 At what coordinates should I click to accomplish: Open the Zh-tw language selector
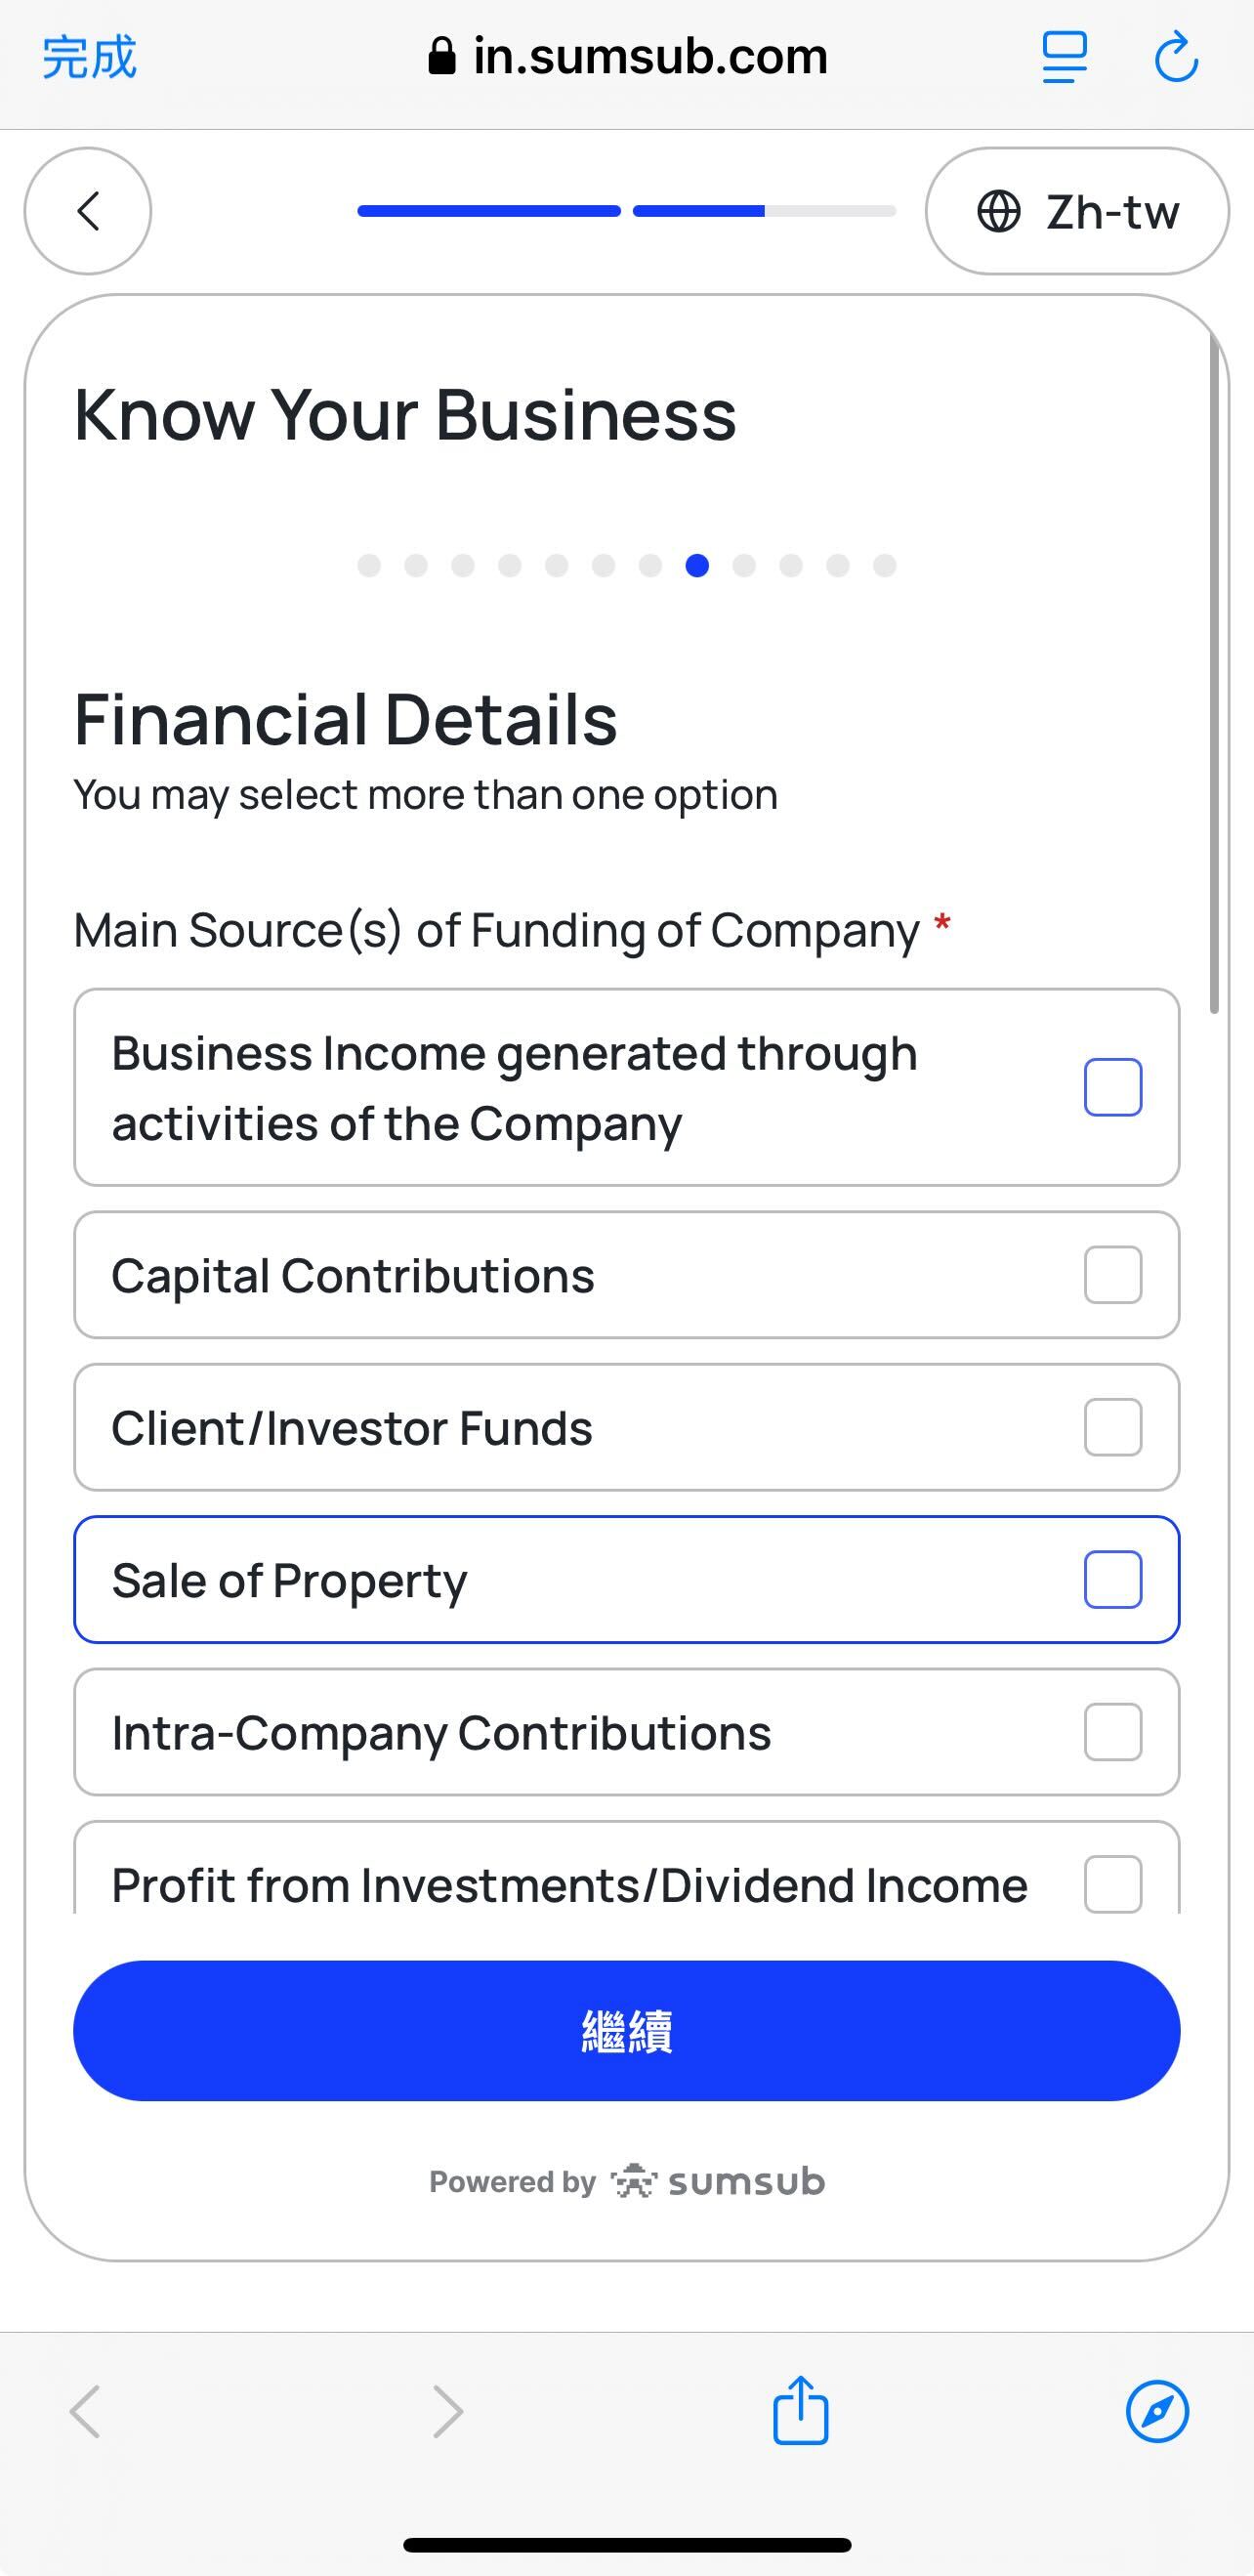click(x=1077, y=211)
